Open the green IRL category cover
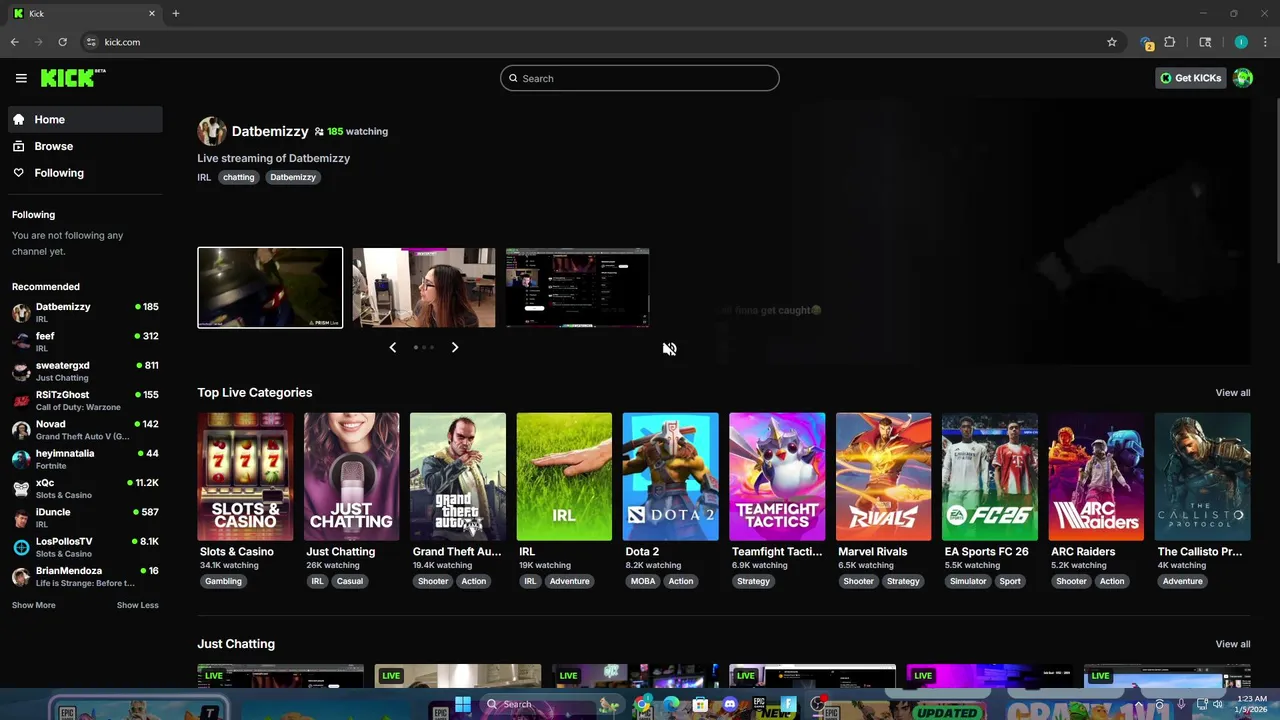The image size is (1280, 720). click(x=564, y=477)
